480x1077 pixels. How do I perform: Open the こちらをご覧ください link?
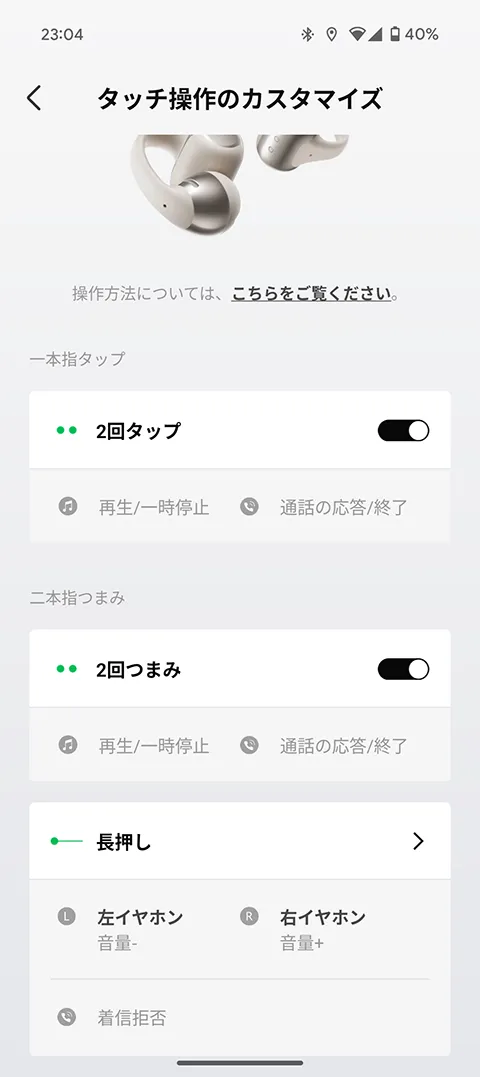(311, 294)
